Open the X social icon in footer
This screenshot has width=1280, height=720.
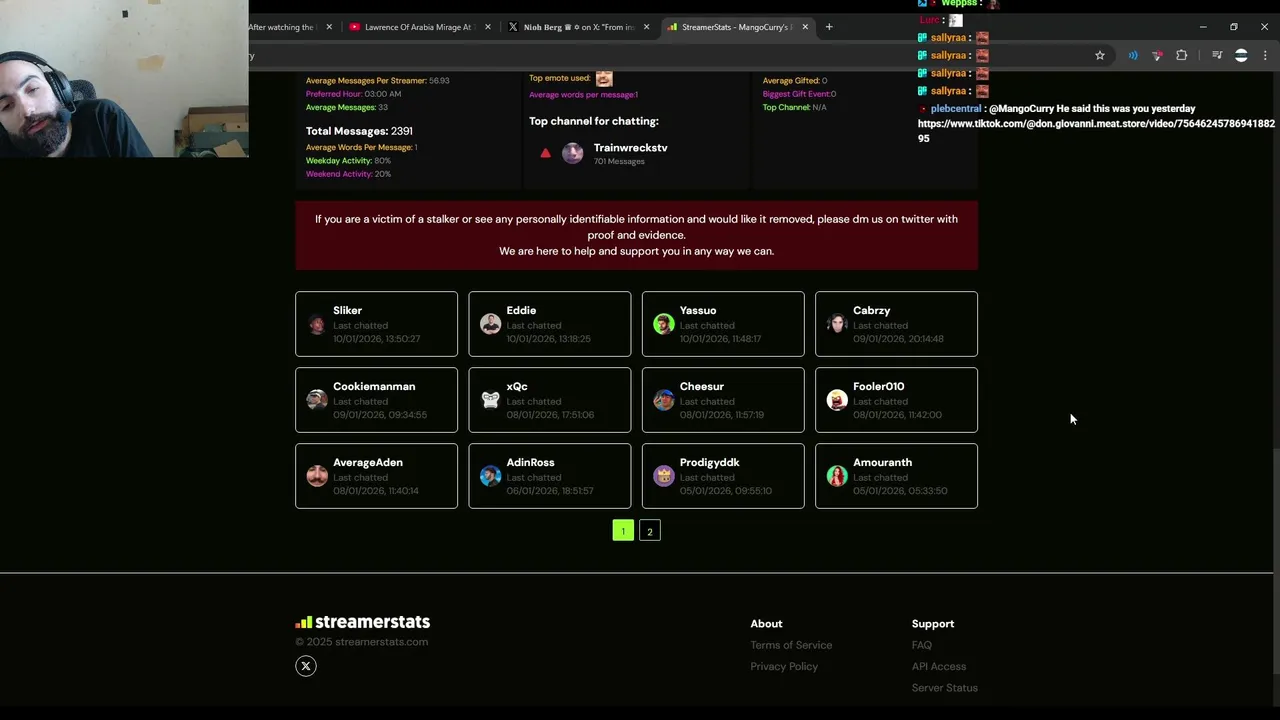click(306, 666)
